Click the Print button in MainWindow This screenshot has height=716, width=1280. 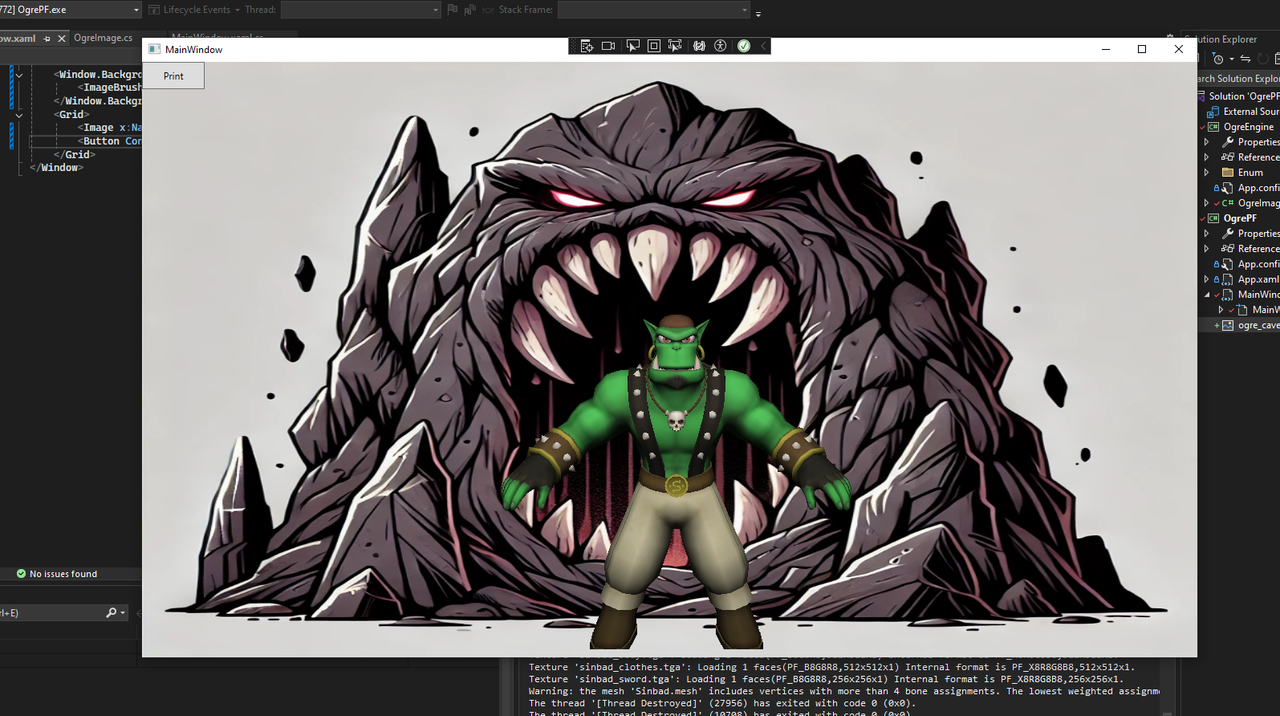173,76
